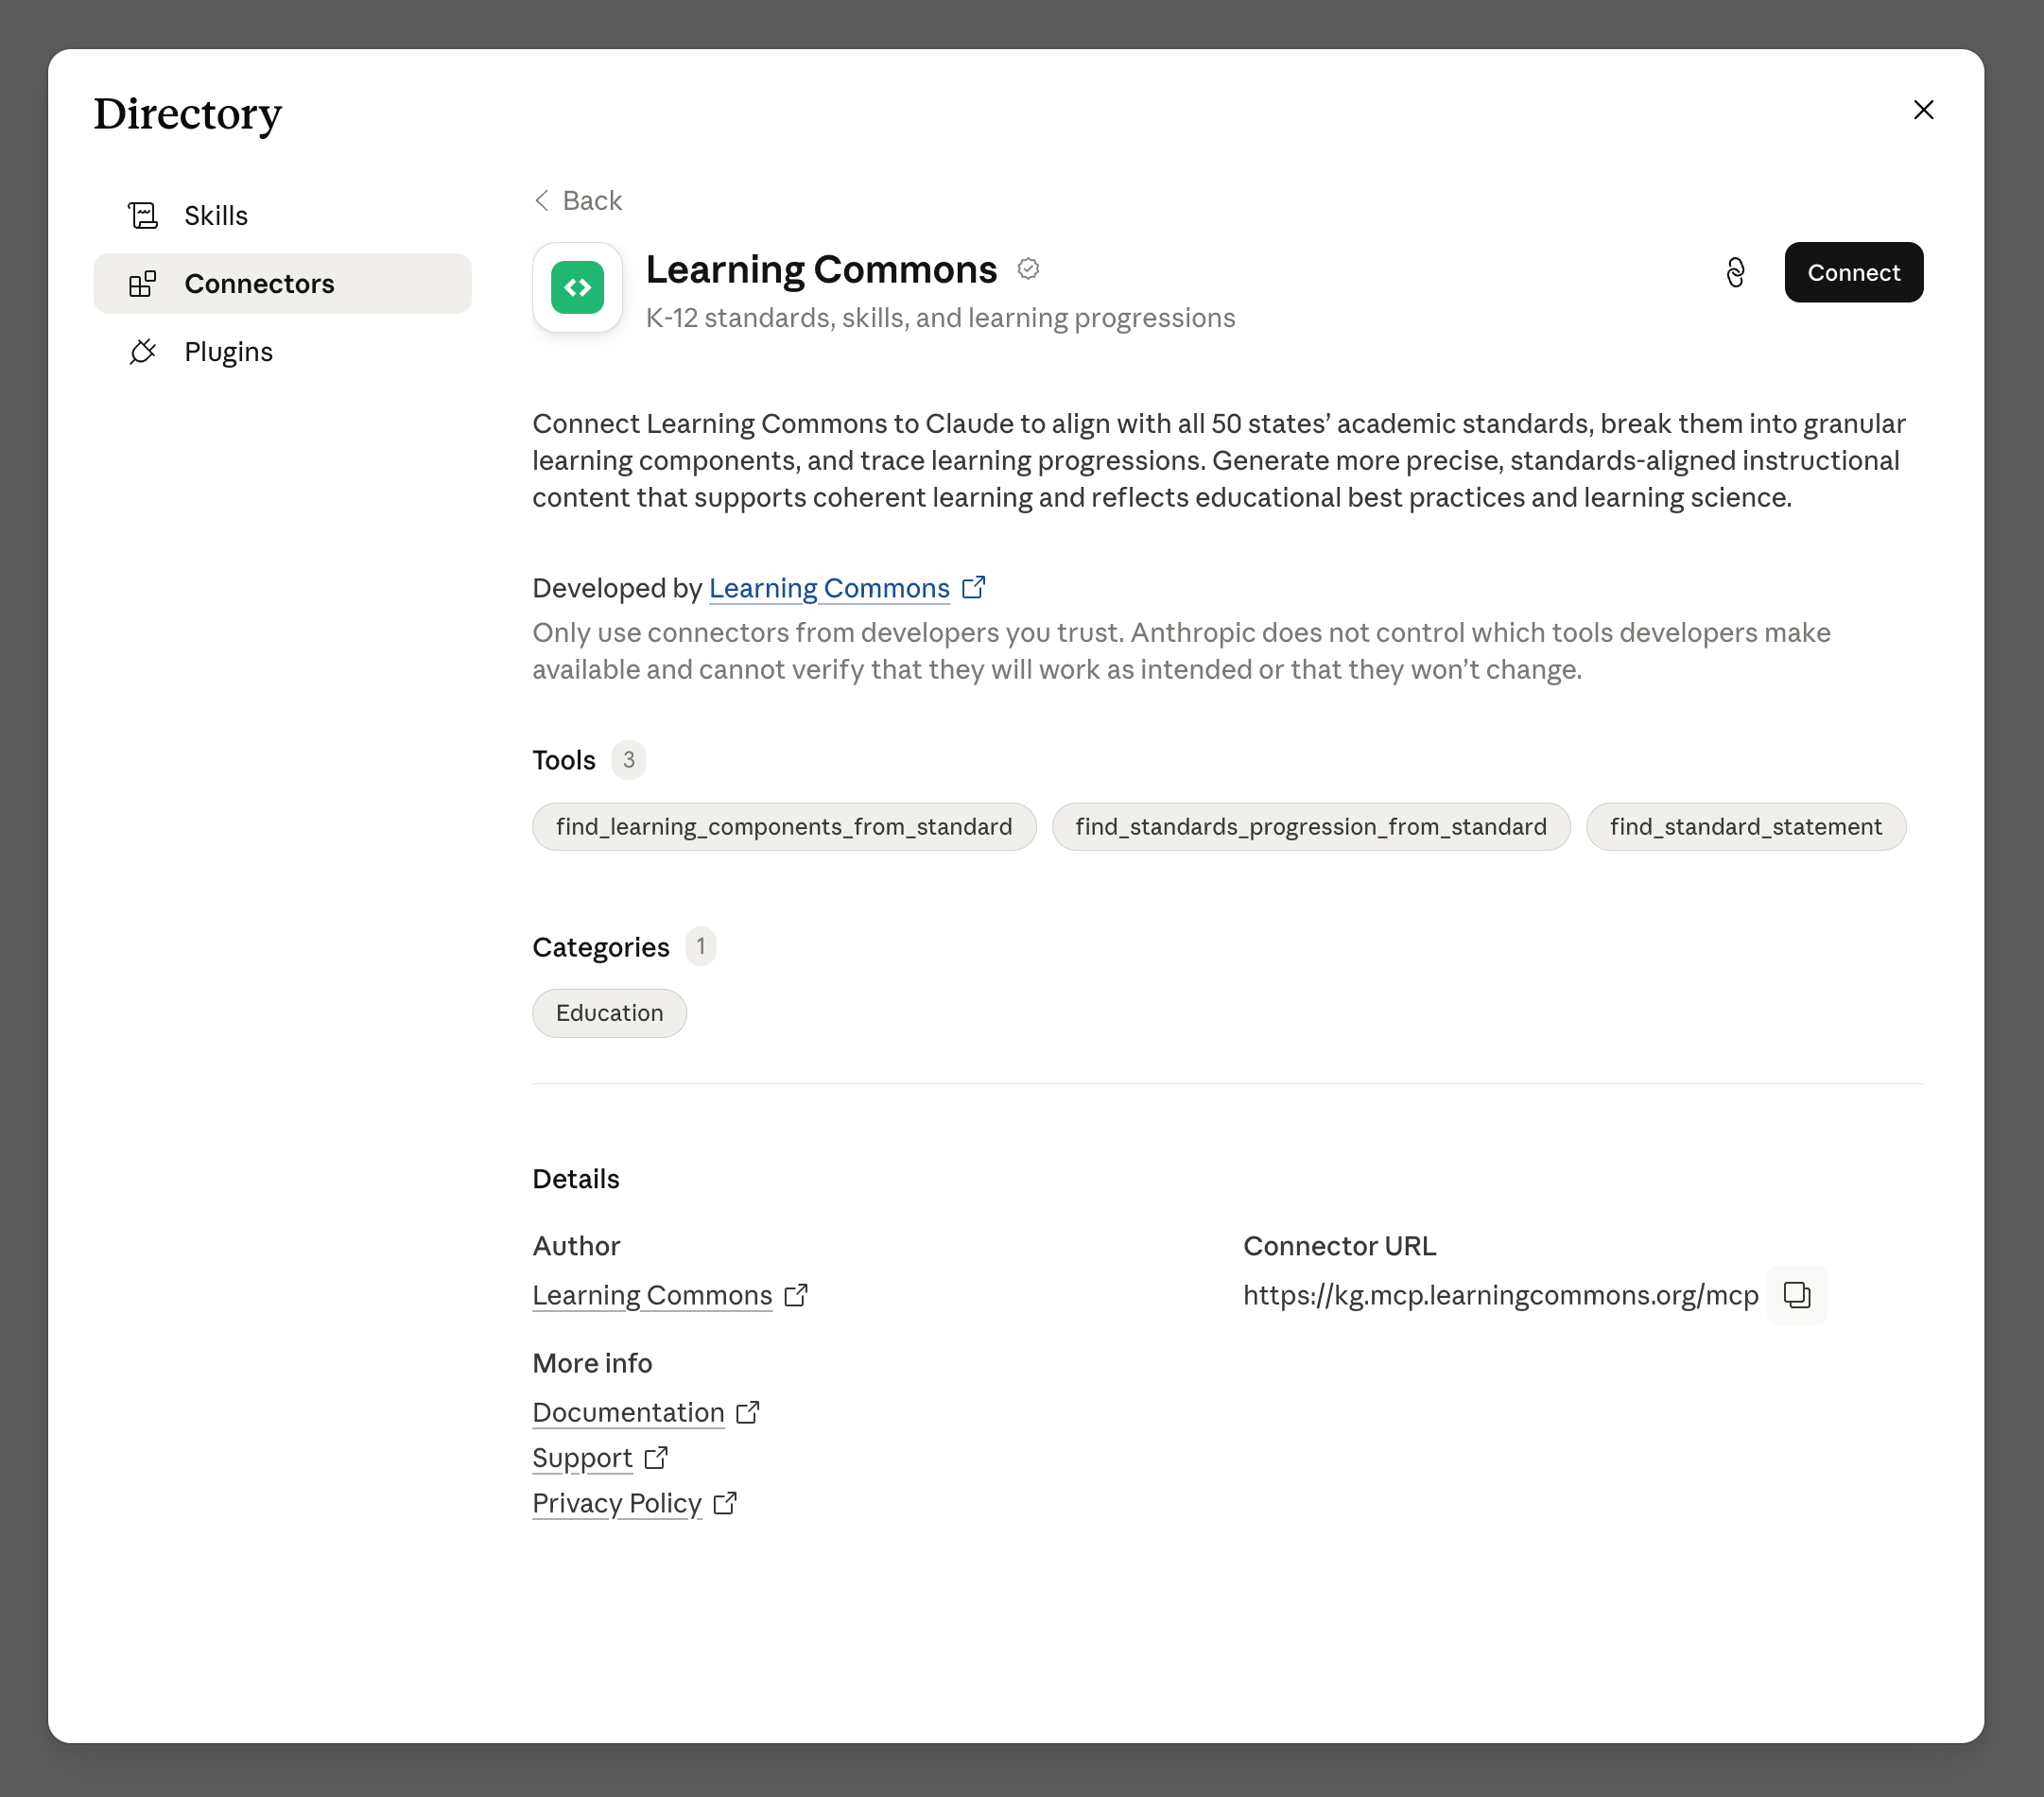Click the K-12 standards subtitle text
Screen dimensions: 2044x1797
tap(940, 318)
